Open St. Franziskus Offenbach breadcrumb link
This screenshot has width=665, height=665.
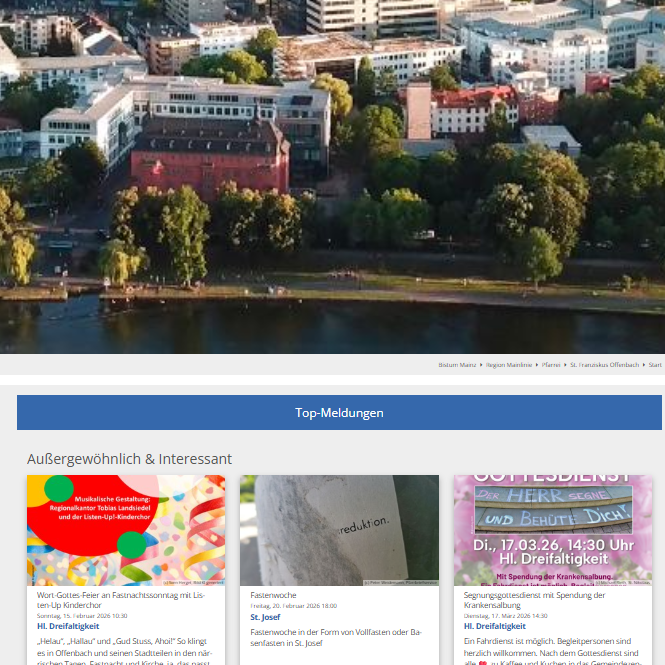pyautogui.click(x=604, y=365)
